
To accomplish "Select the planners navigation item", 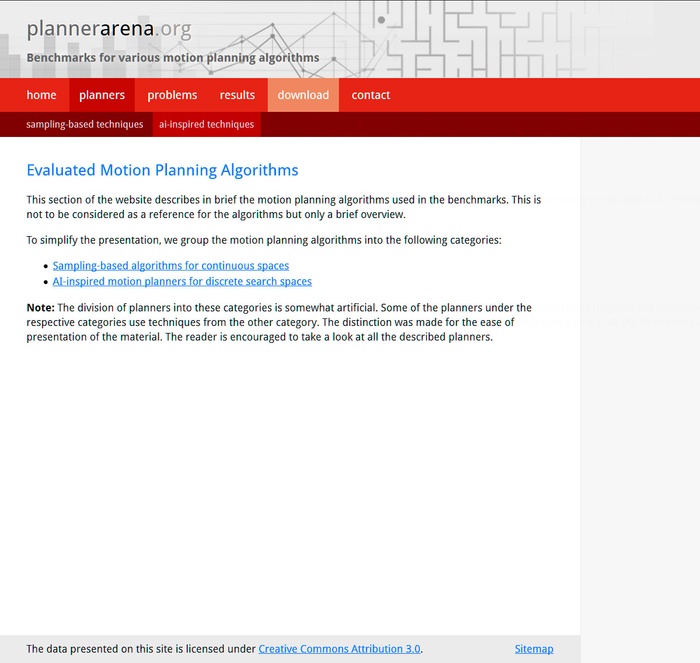I will click(x=102, y=95).
